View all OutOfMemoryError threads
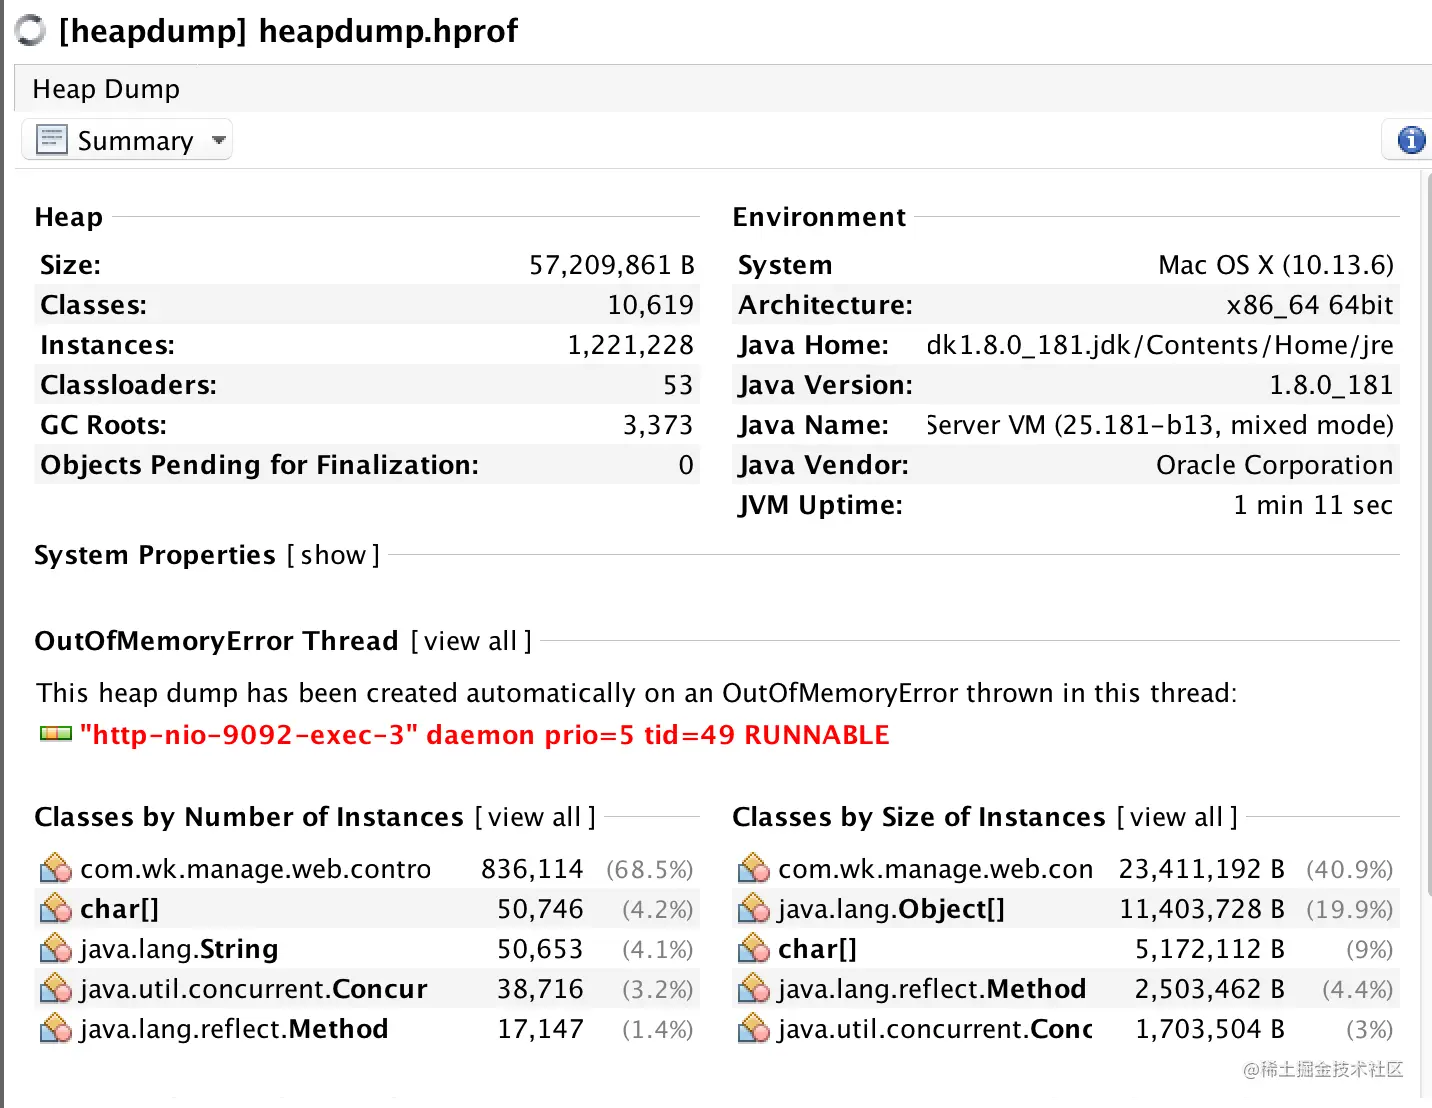 [x=471, y=641]
